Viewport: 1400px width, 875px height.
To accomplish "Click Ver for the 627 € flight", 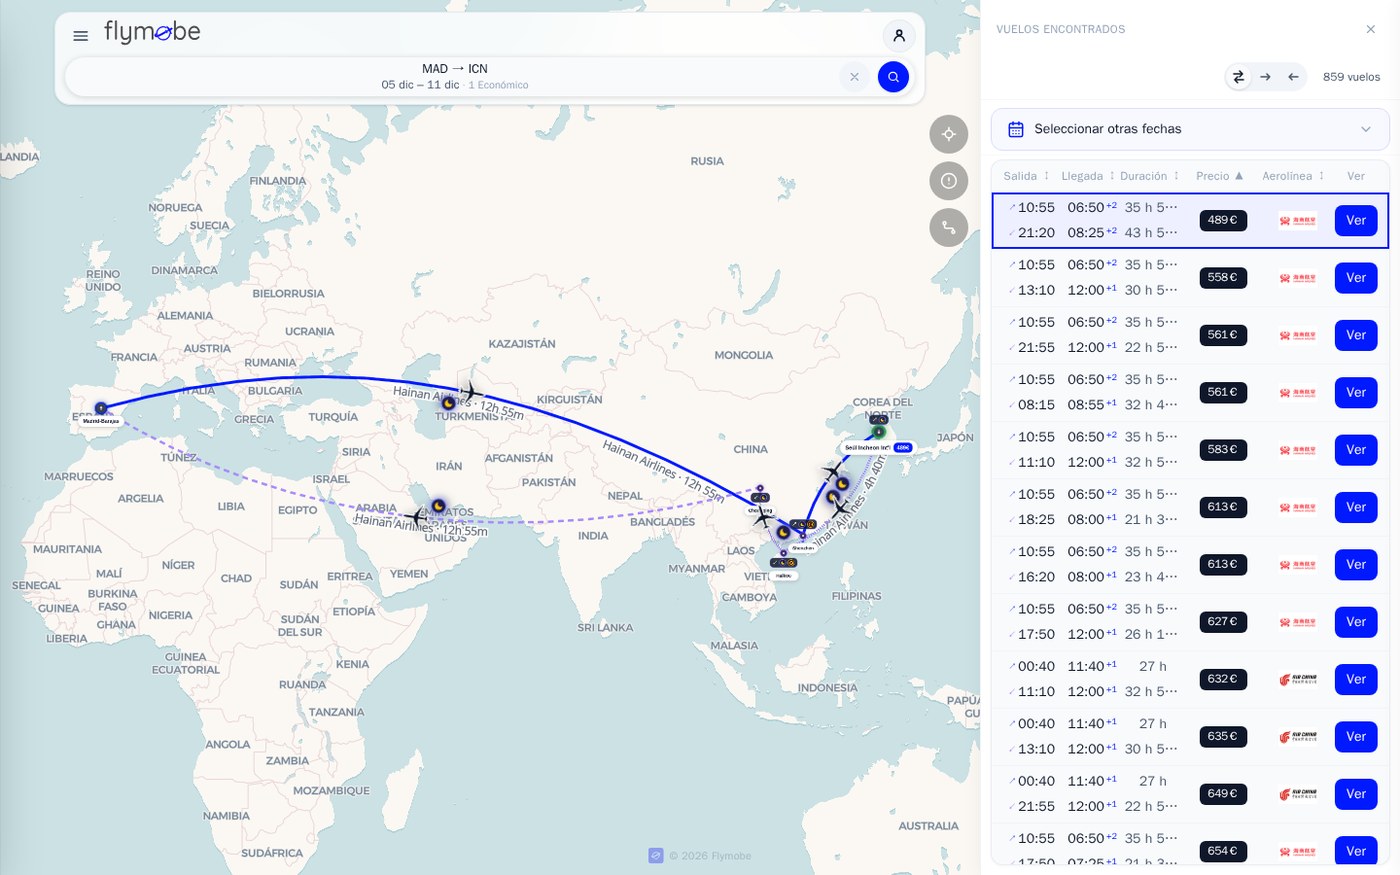I will 1356,622.
